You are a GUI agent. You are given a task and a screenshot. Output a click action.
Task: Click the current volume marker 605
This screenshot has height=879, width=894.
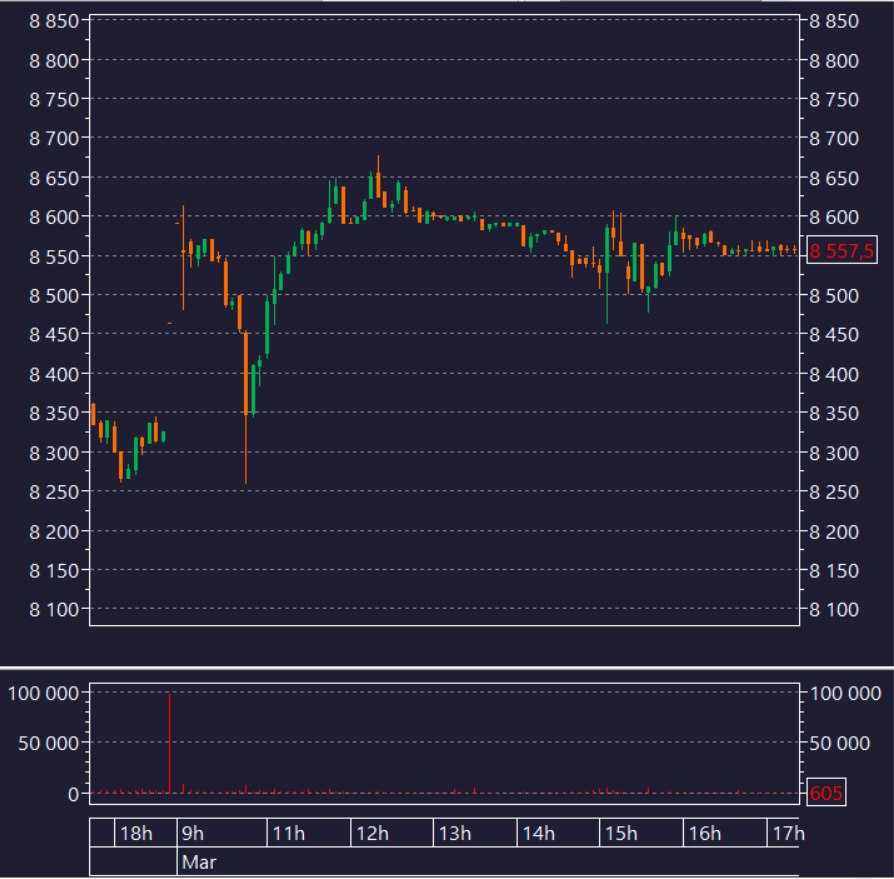coord(826,792)
